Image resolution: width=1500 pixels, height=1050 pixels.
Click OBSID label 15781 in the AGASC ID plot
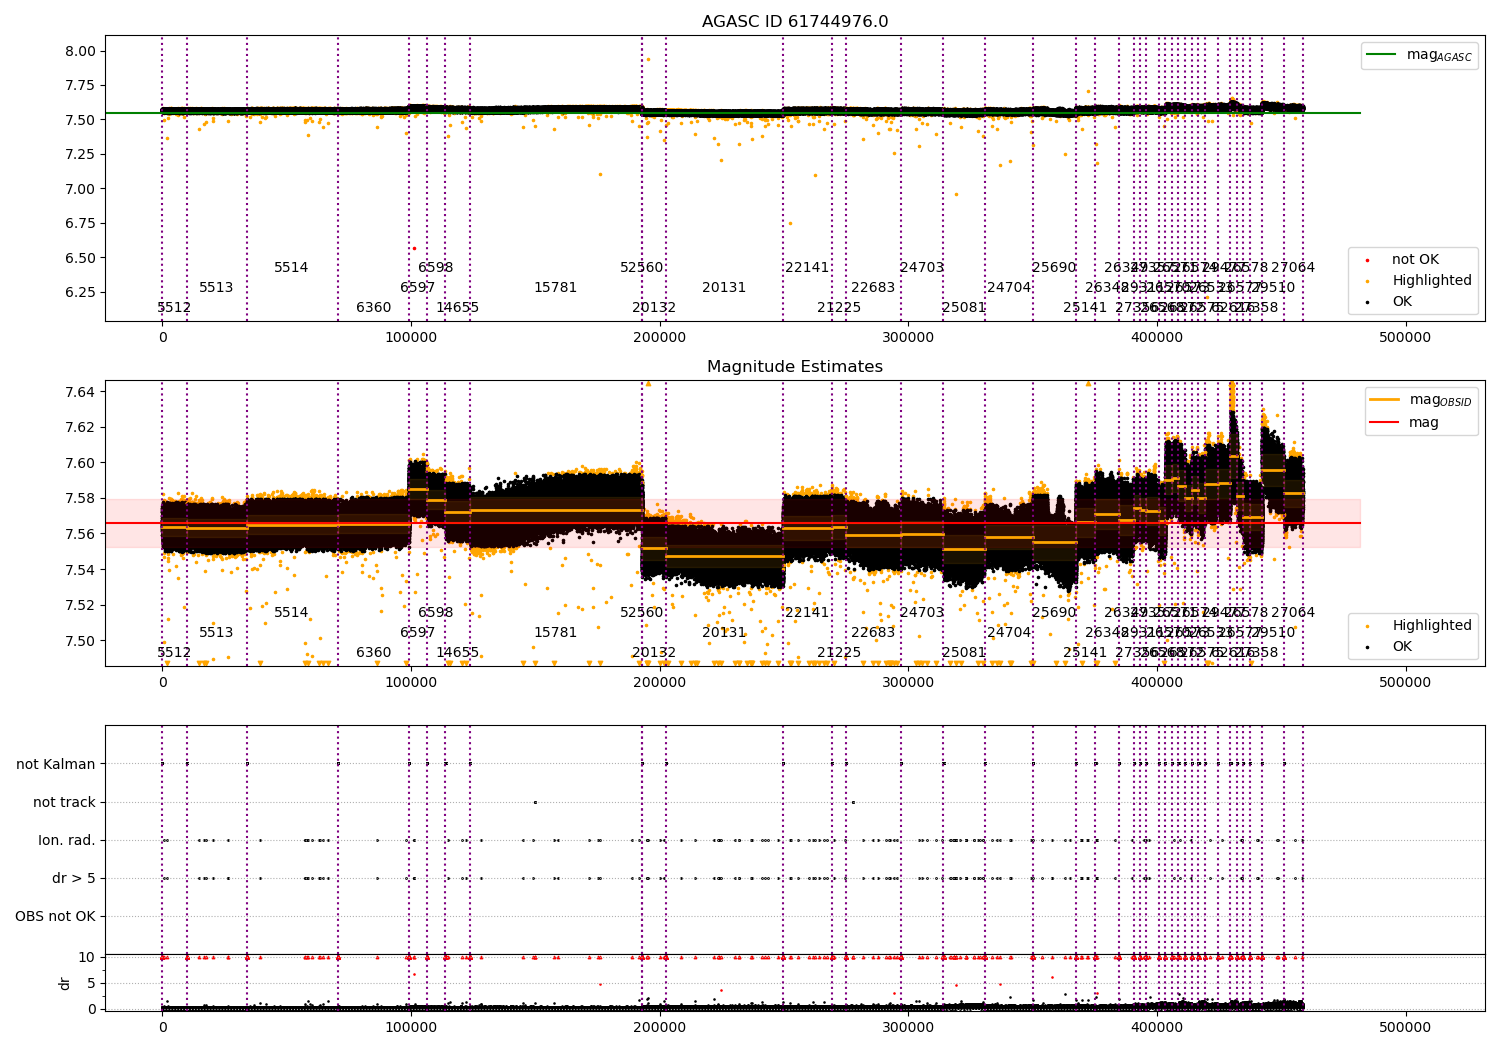555,288
